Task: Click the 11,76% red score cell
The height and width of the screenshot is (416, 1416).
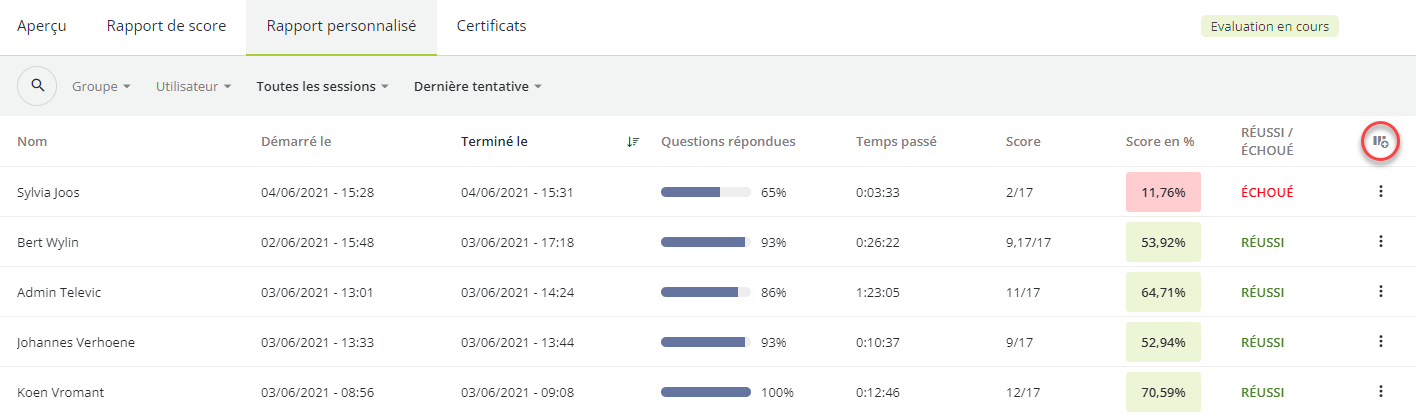Action: pyautogui.click(x=1163, y=192)
